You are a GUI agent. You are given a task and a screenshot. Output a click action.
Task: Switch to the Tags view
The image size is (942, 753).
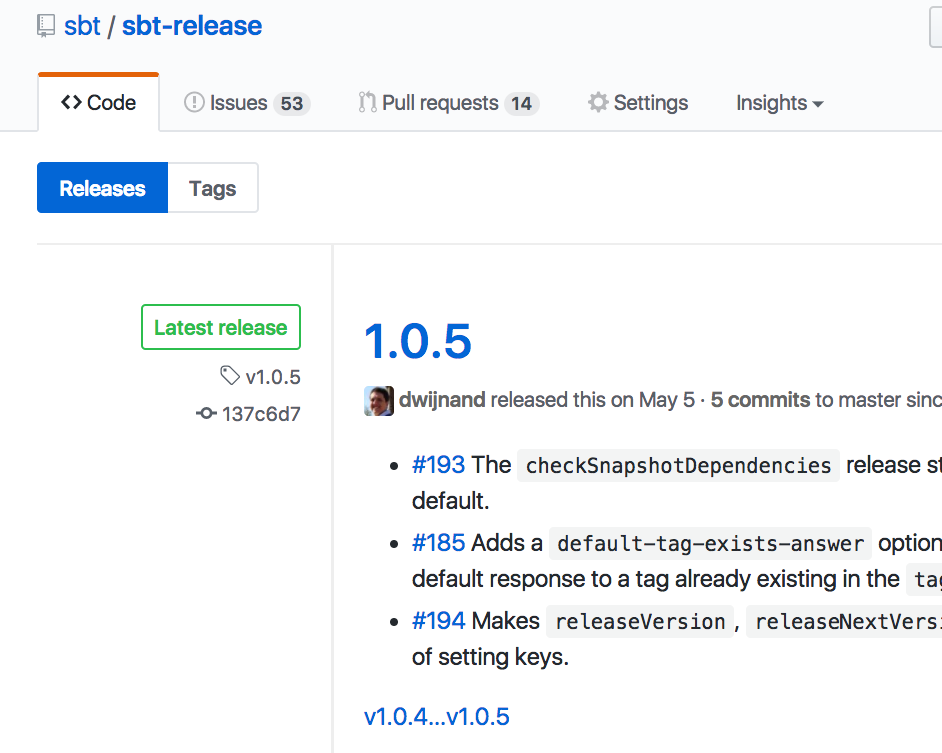(212, 187)
